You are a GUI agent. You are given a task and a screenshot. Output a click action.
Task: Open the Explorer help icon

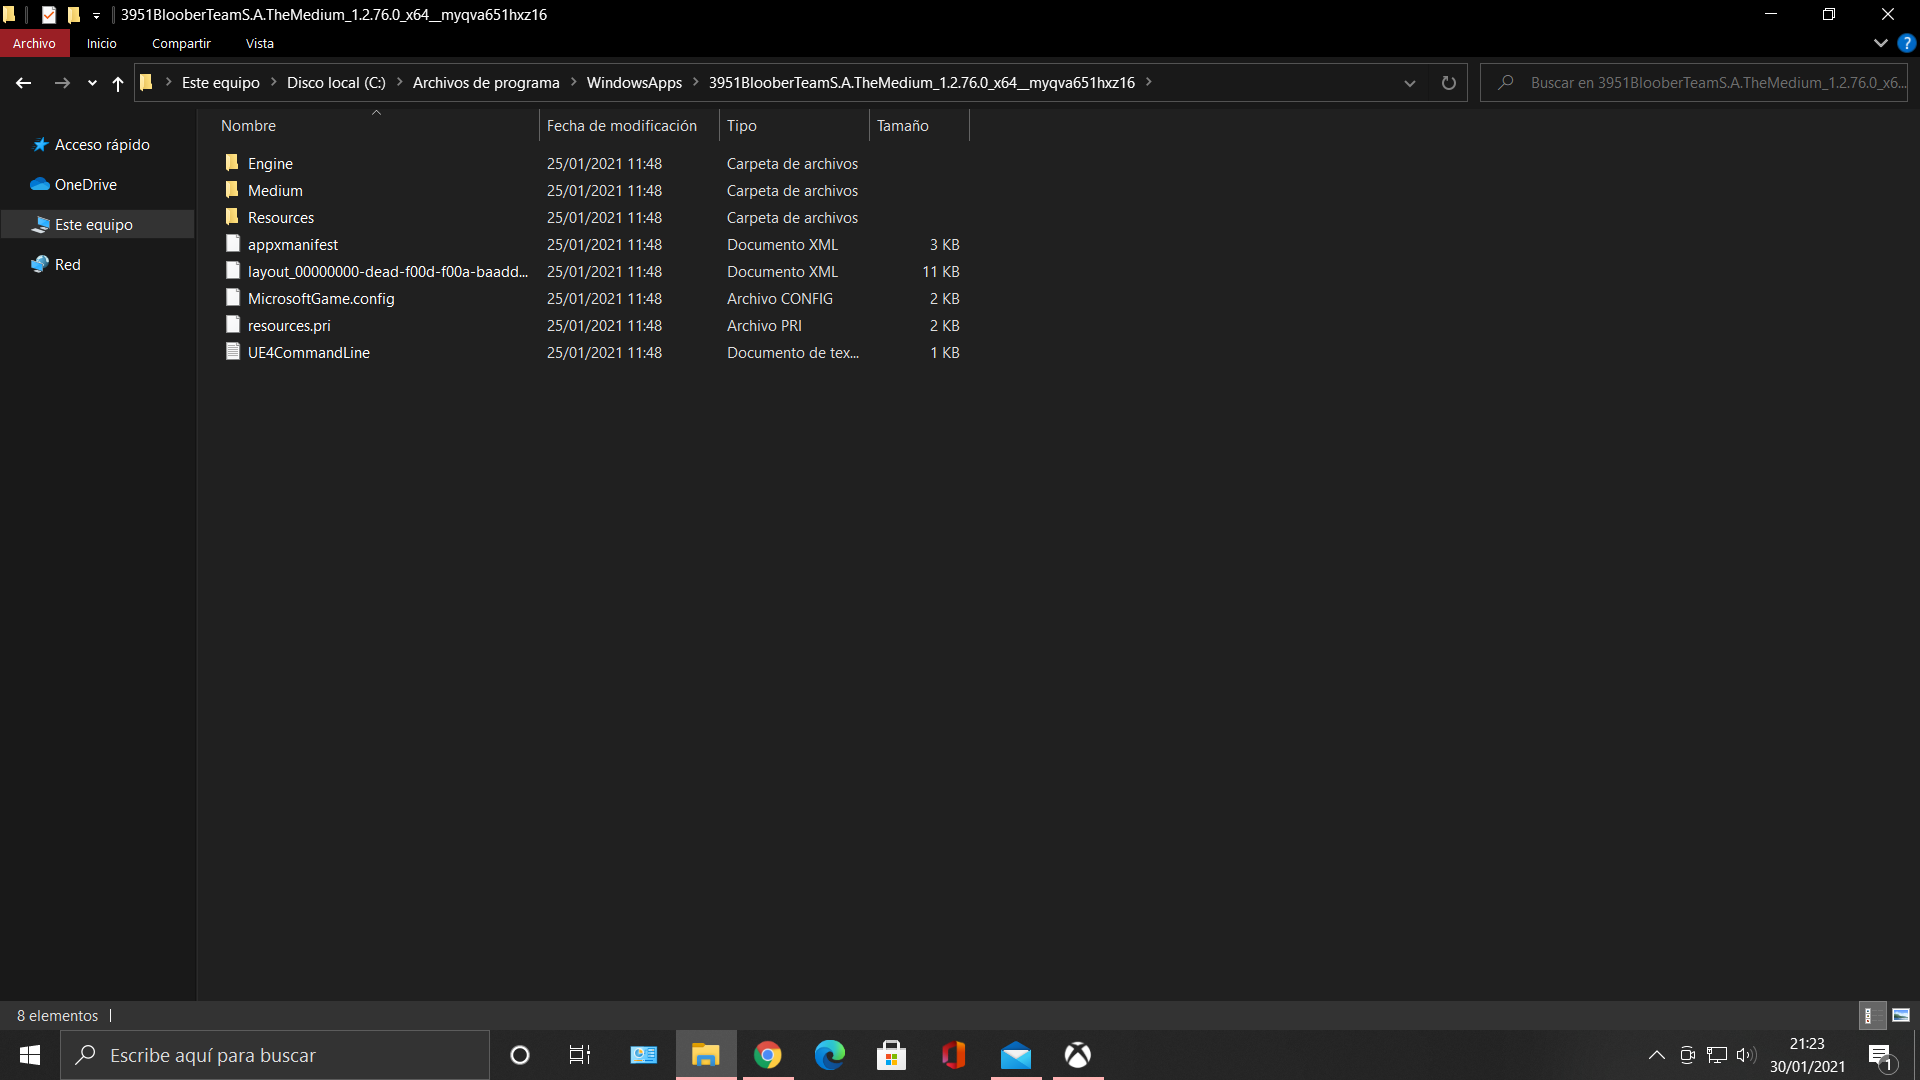pyautogui.click(x=1907, y=43)
